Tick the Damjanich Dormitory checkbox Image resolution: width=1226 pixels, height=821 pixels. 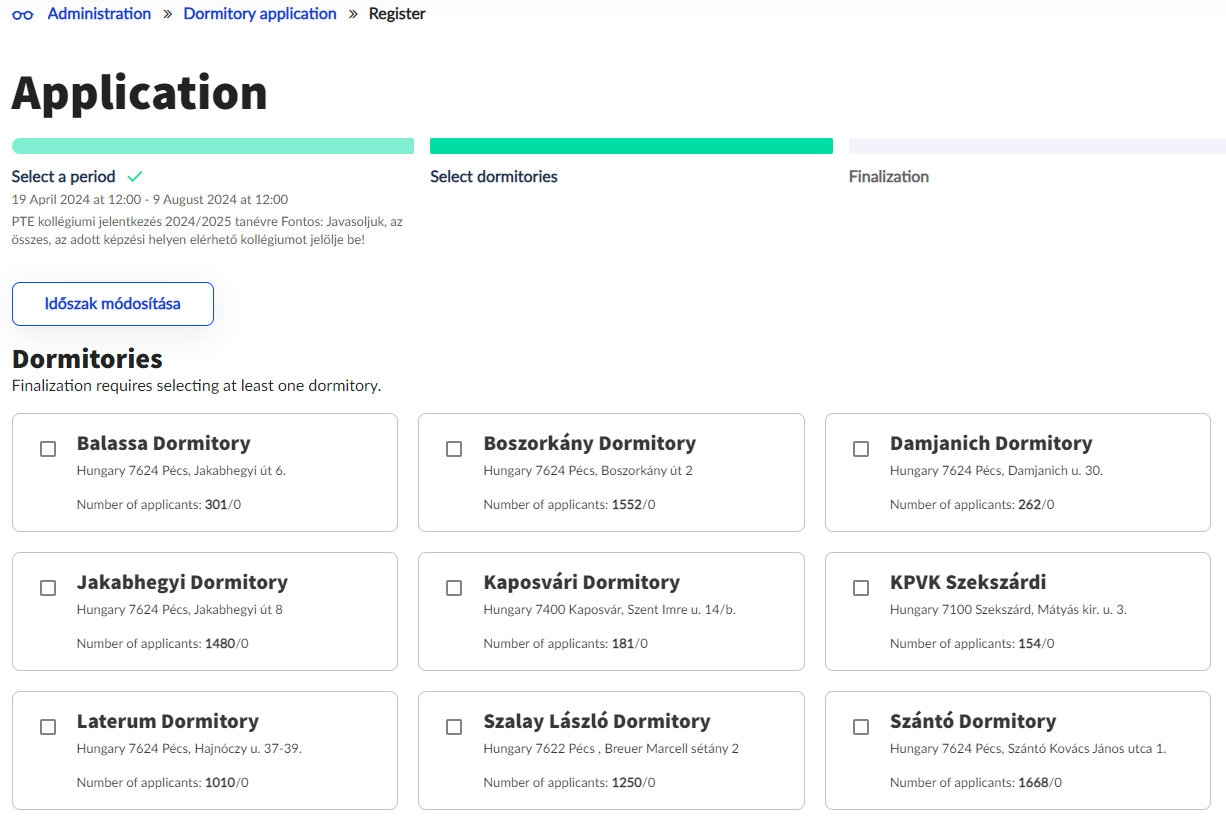click(x=861, y=449)
